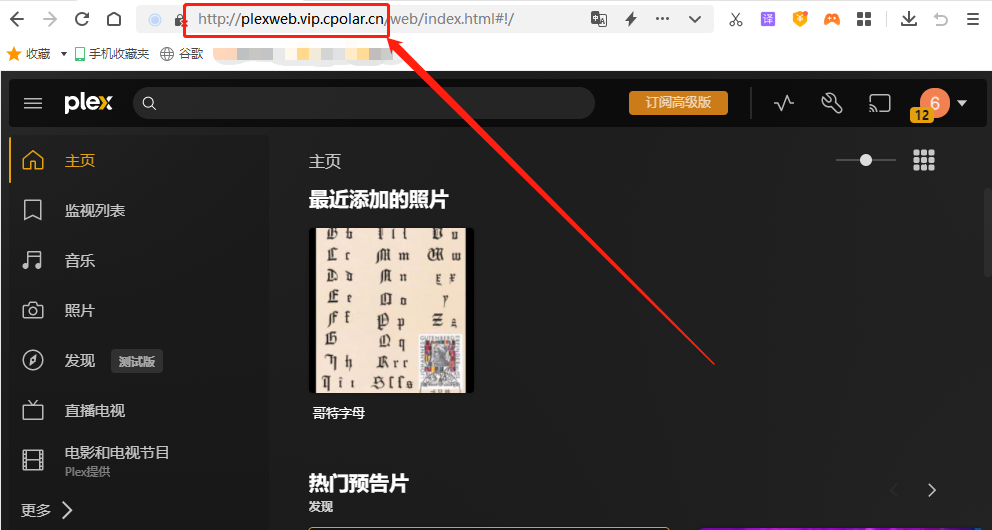Expand the 收藏 bookmarks dropdown arrow
Screen dimensions: 992x530
click(x=63, y=54)
